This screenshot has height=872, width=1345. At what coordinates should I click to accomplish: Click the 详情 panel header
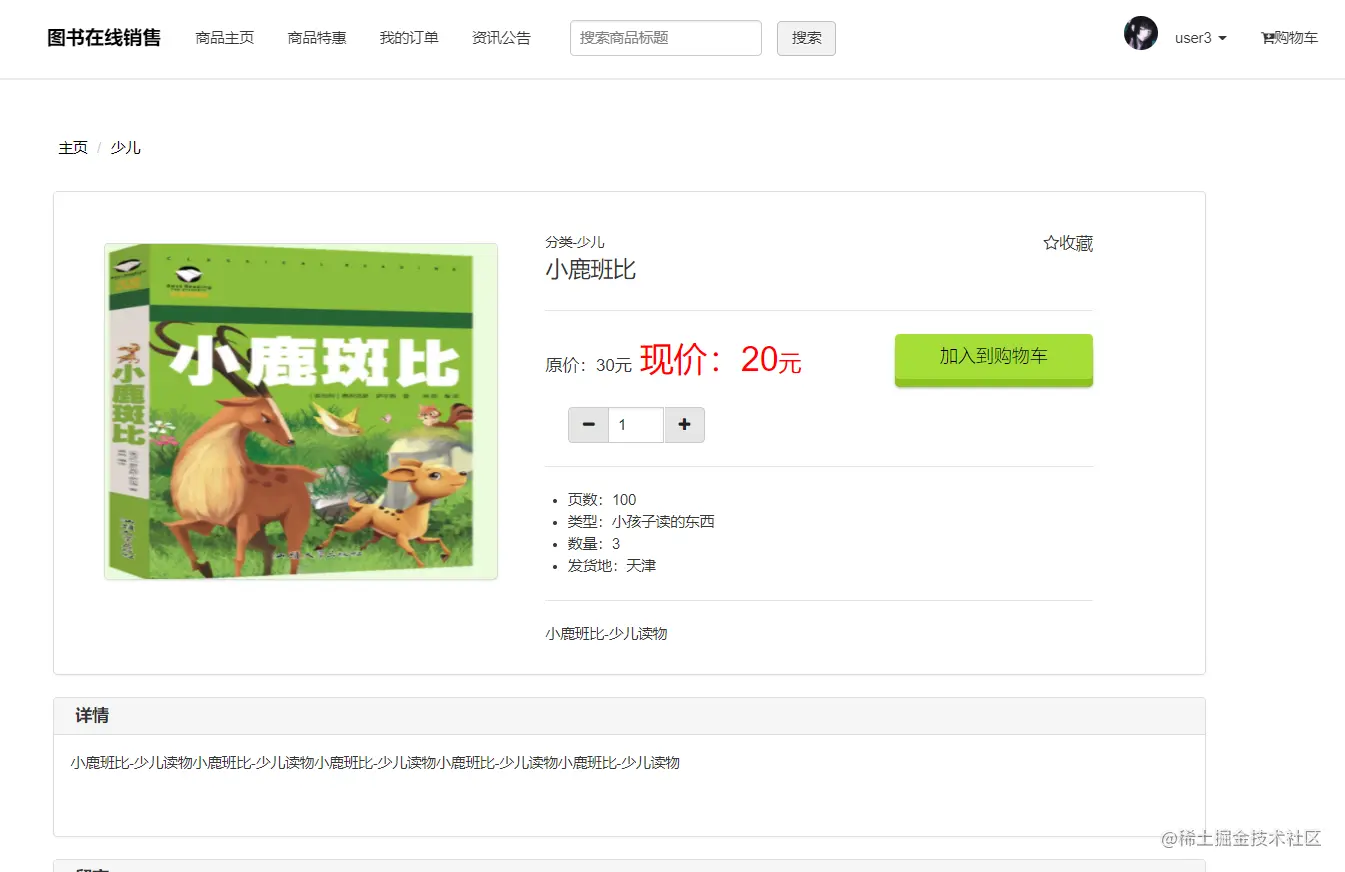(629, 716)
